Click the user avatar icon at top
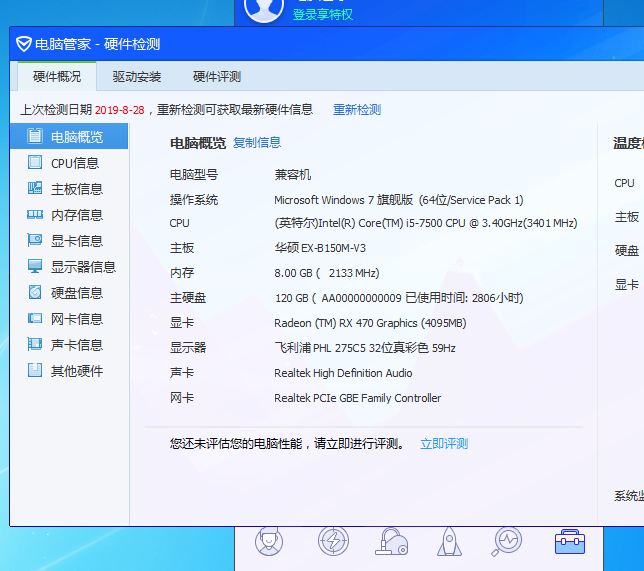This screenshot has height=571, width=644. 264,8
